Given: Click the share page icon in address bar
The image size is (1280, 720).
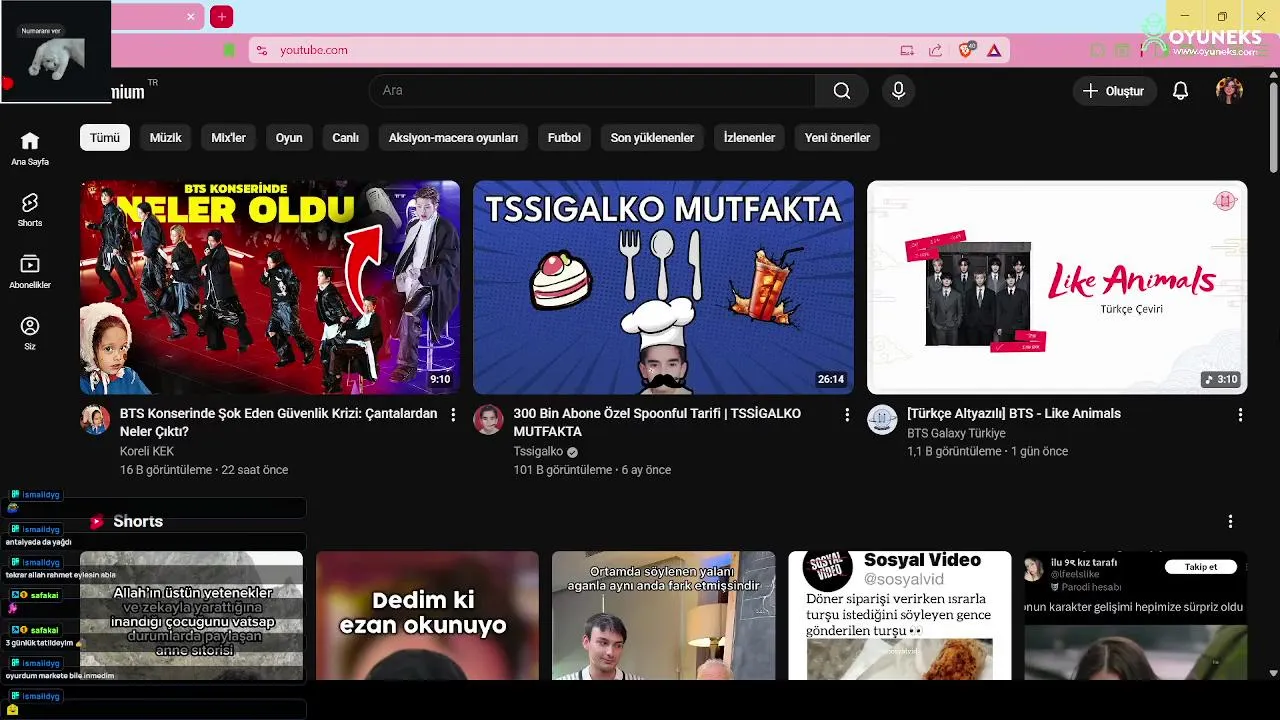Looking at the screenshot, I should click(x=935, y=50).
